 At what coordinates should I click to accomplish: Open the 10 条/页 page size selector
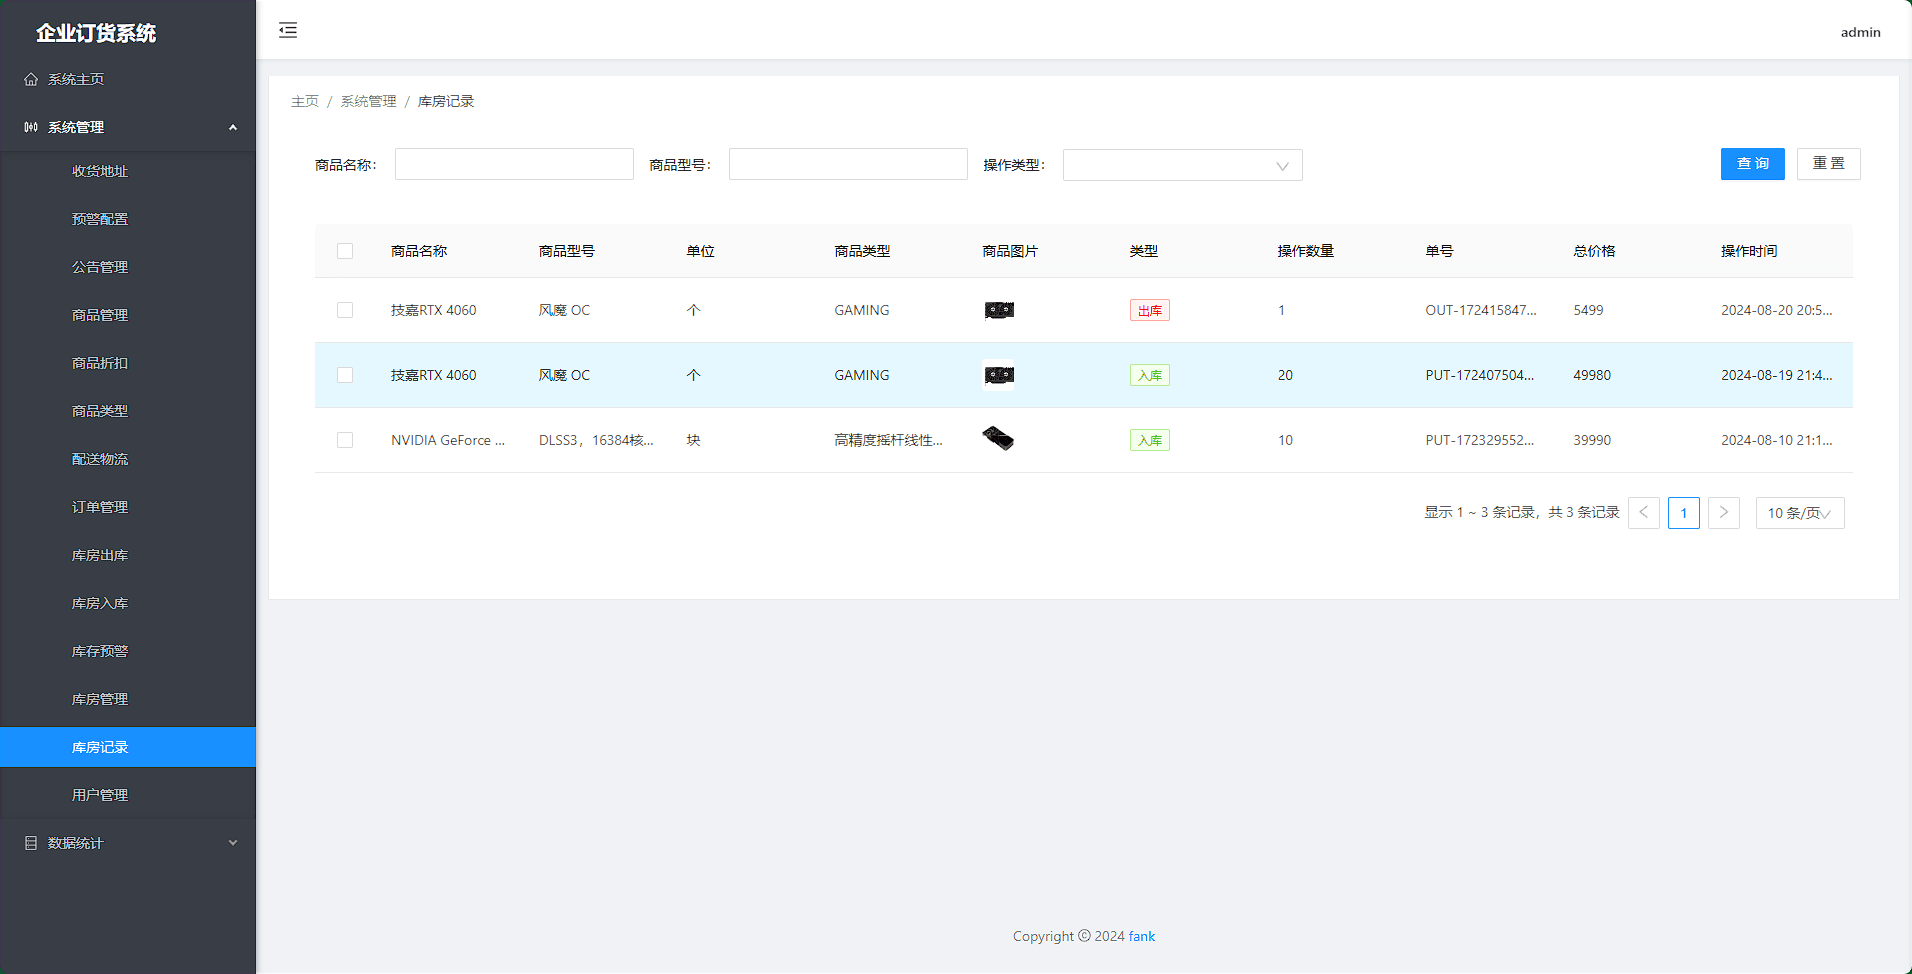pos(1800,513)
